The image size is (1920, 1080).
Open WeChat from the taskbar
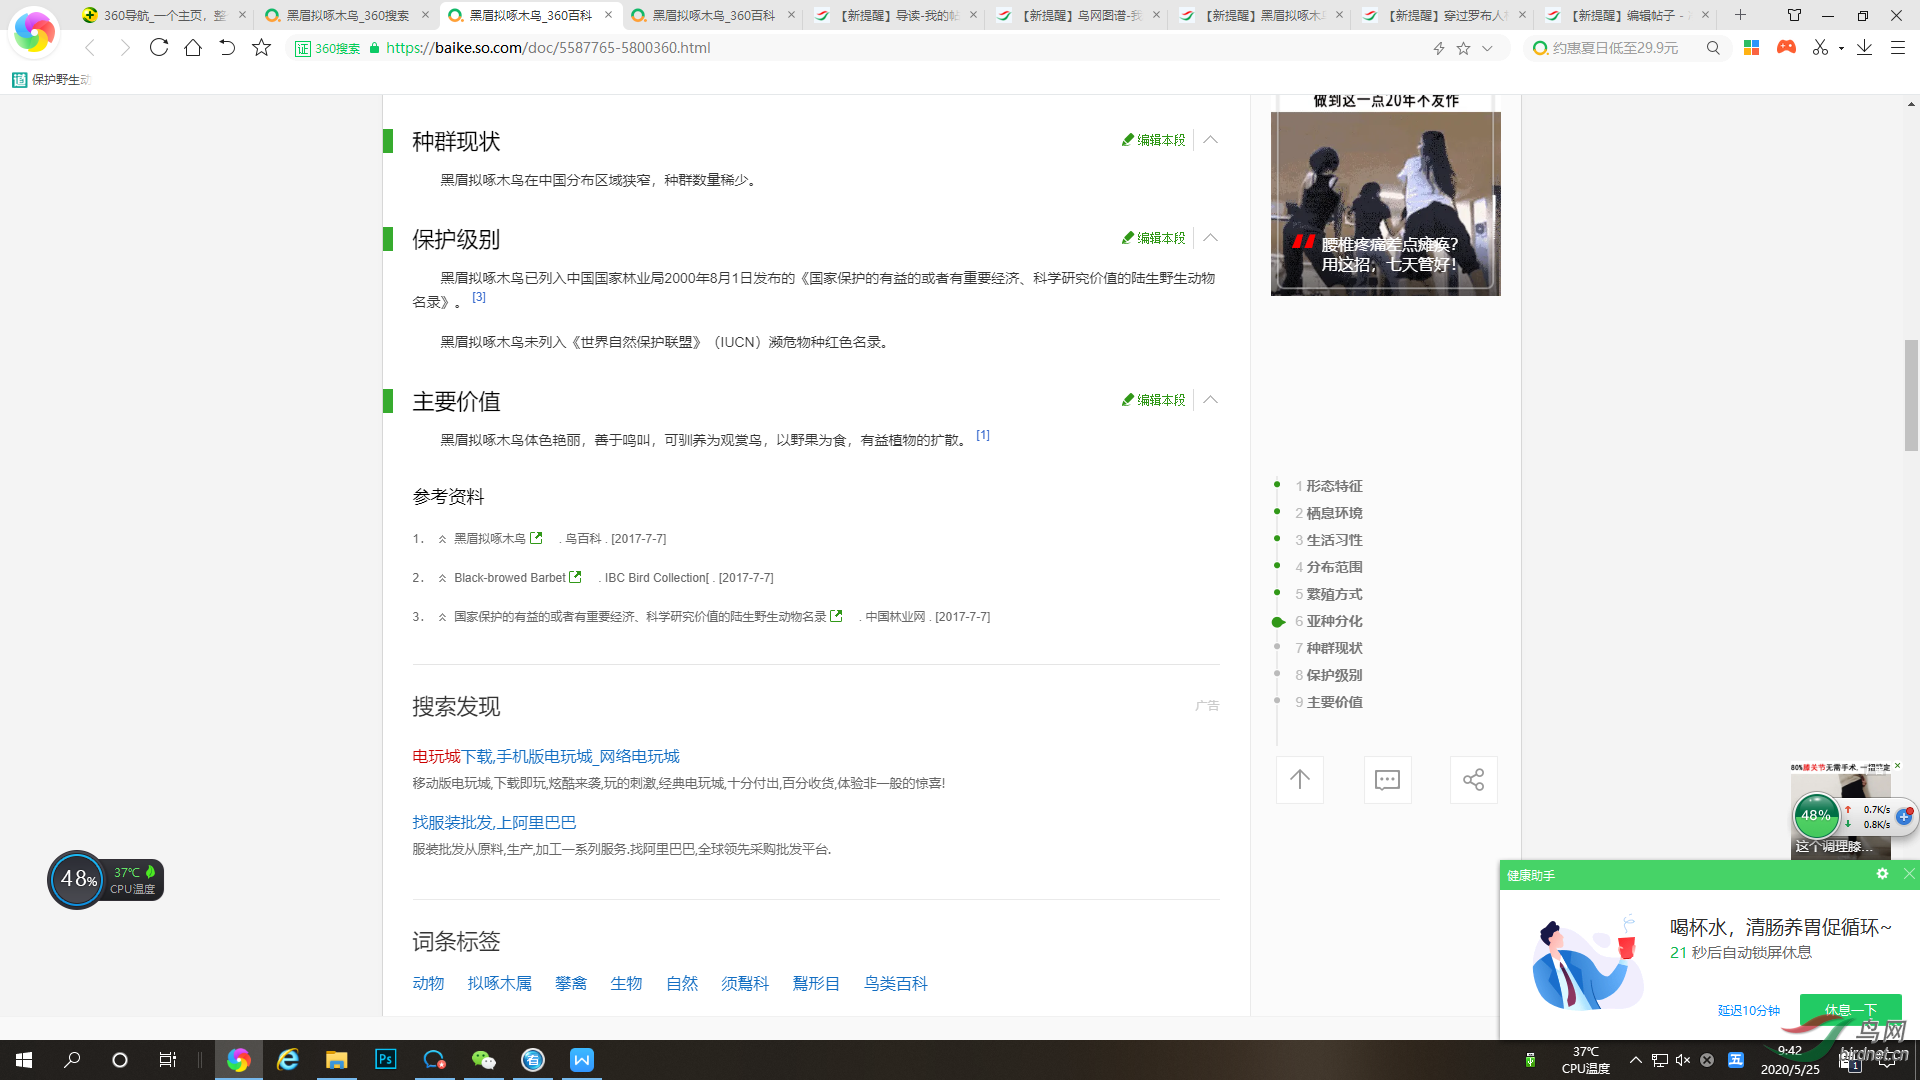483,1060
